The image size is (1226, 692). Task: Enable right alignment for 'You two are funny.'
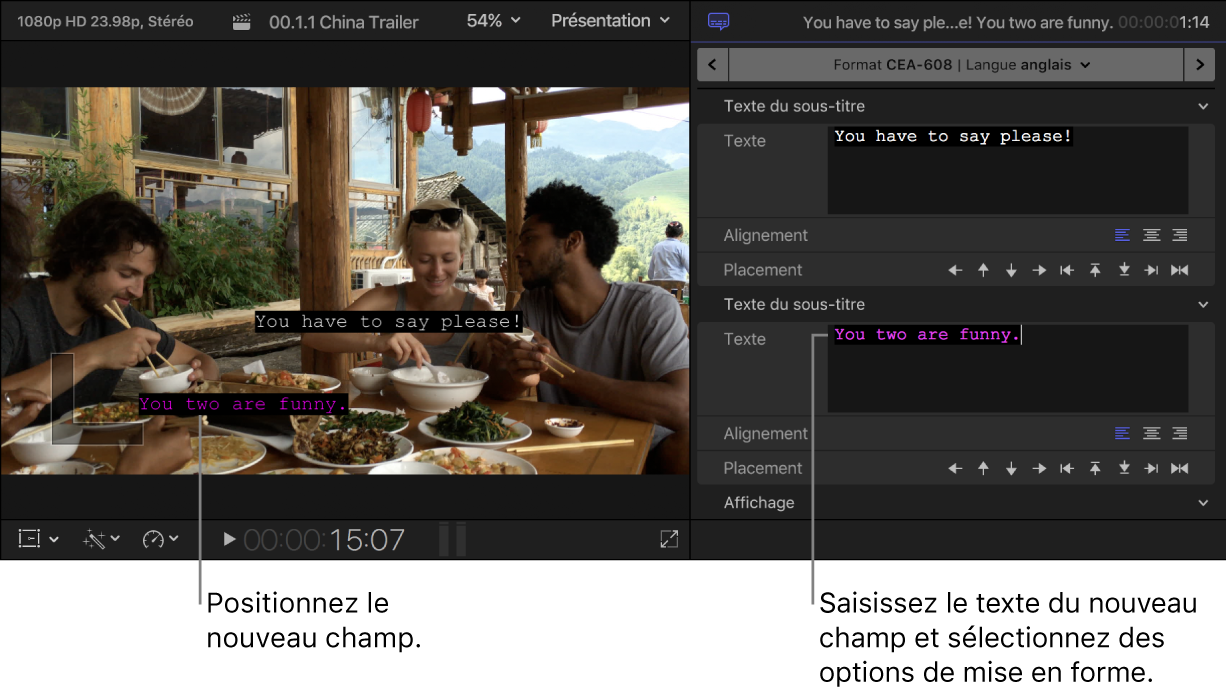tap(1179, 434)
